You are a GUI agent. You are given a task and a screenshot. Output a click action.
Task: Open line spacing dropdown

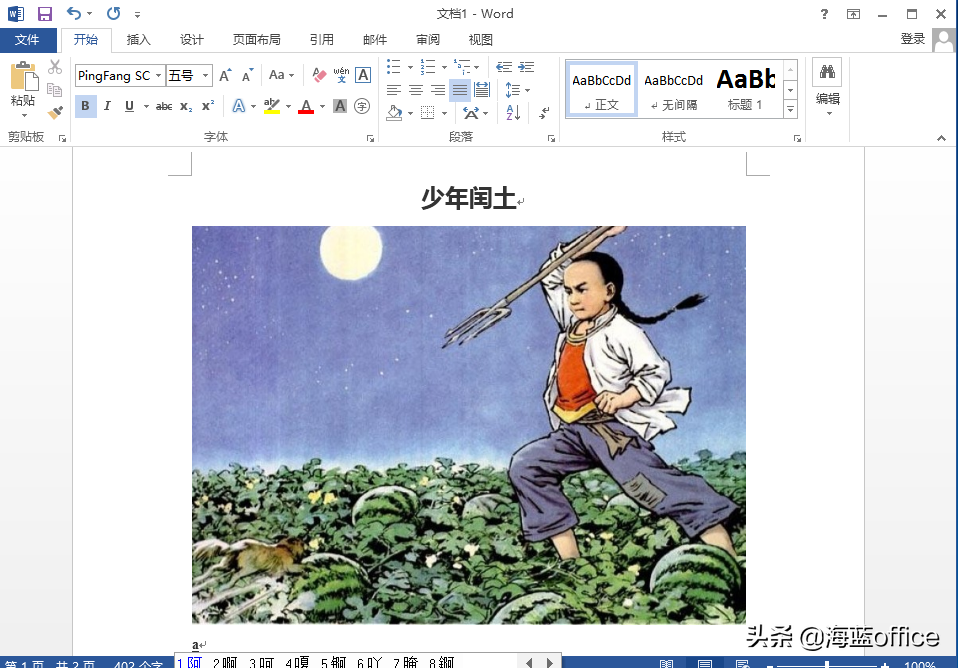pyautogui.click(x=517, y=90)
